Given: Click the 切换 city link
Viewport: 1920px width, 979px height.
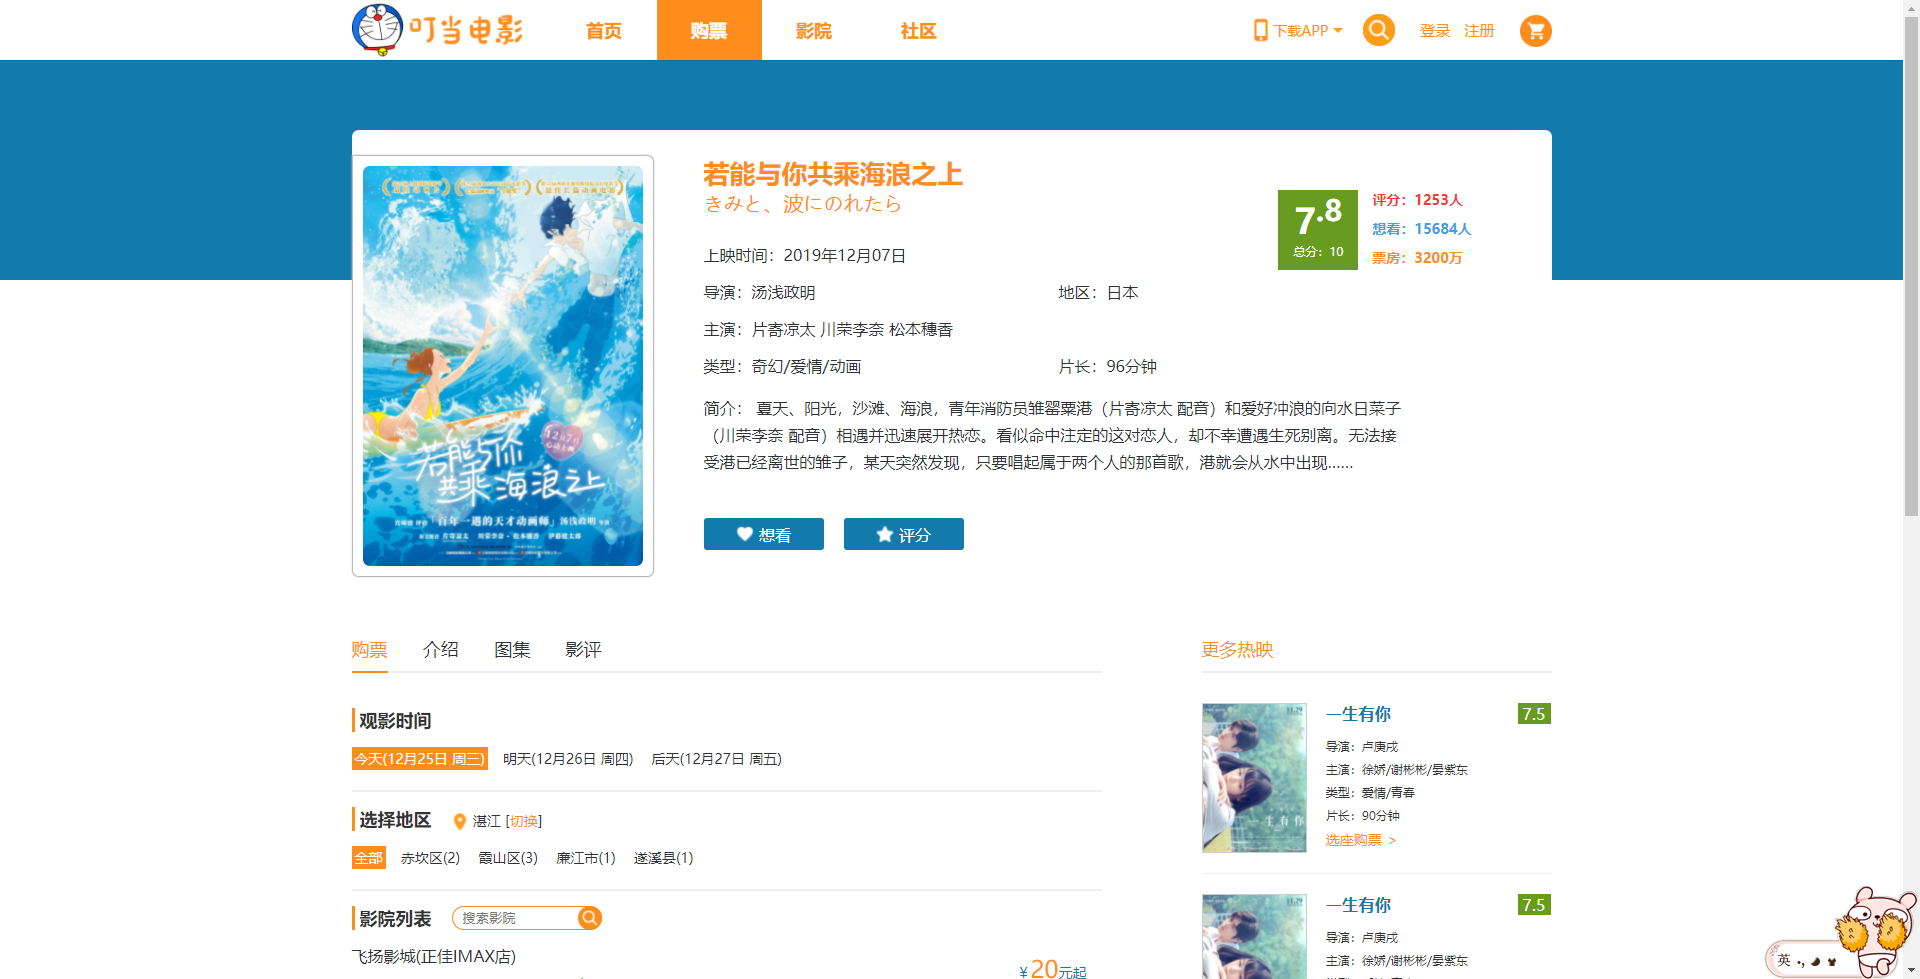Looking at the screenshot, I should [524, 821].
